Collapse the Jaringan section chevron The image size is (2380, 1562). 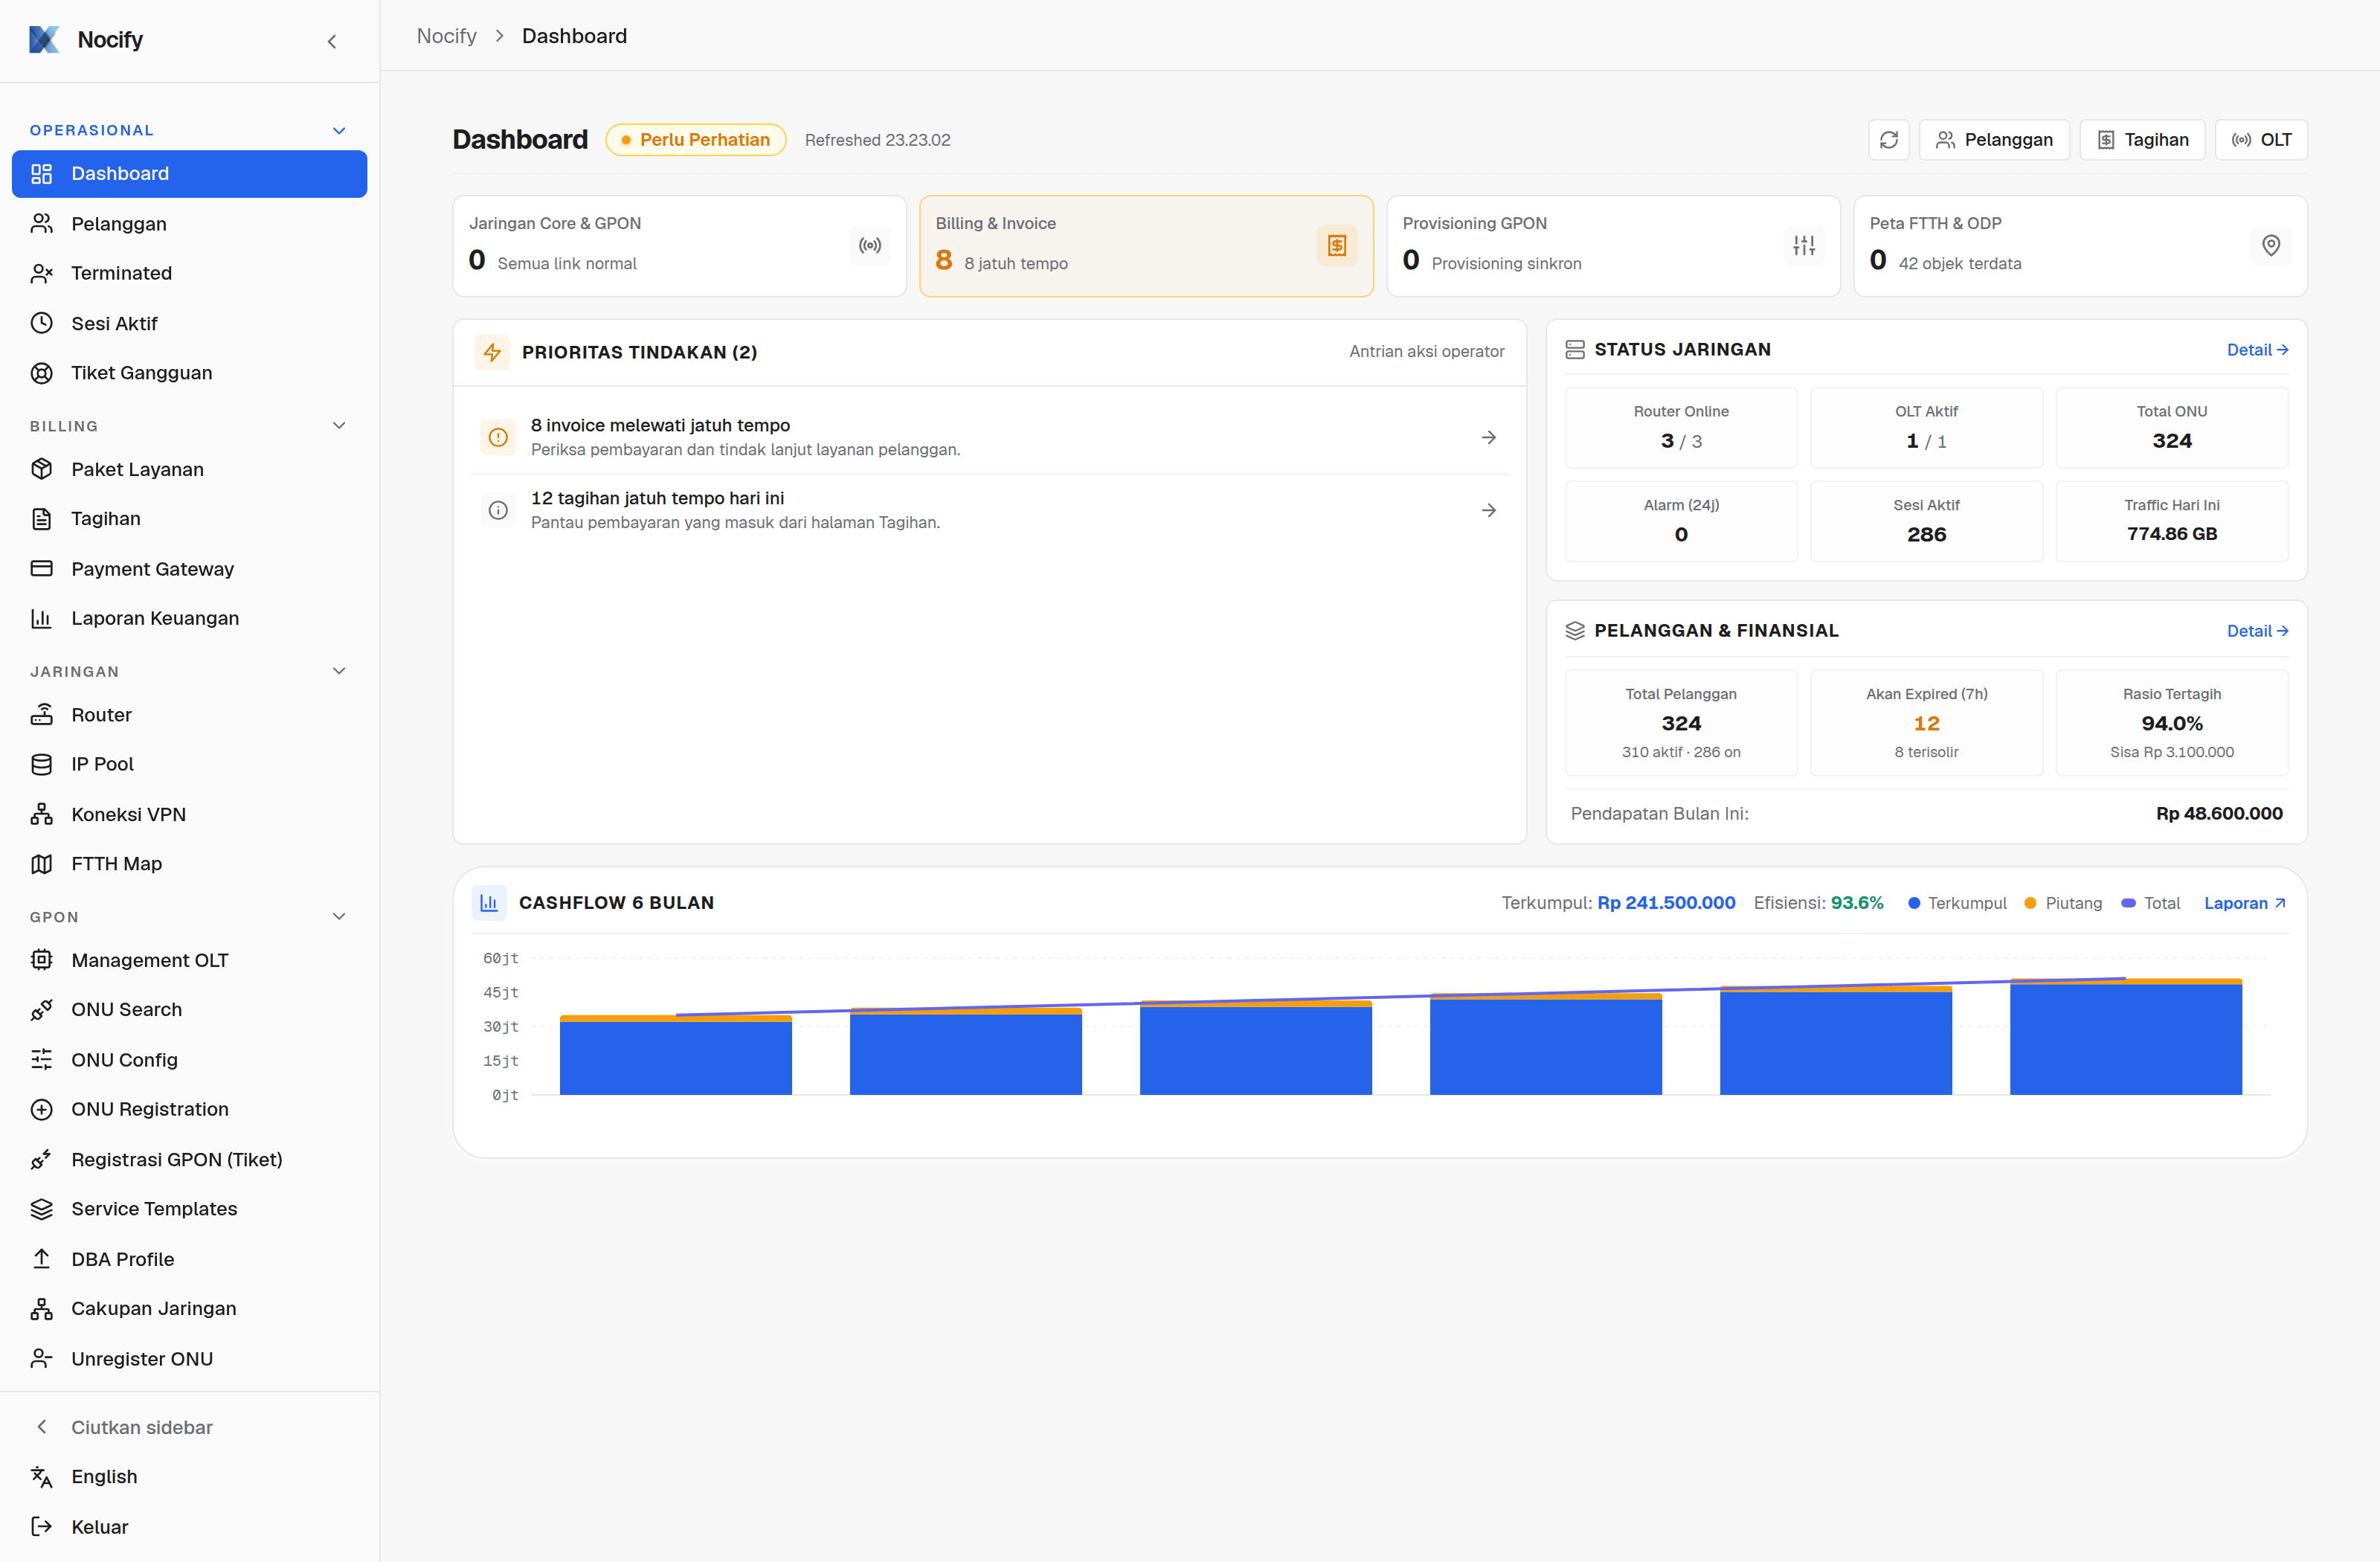point(339,671)
